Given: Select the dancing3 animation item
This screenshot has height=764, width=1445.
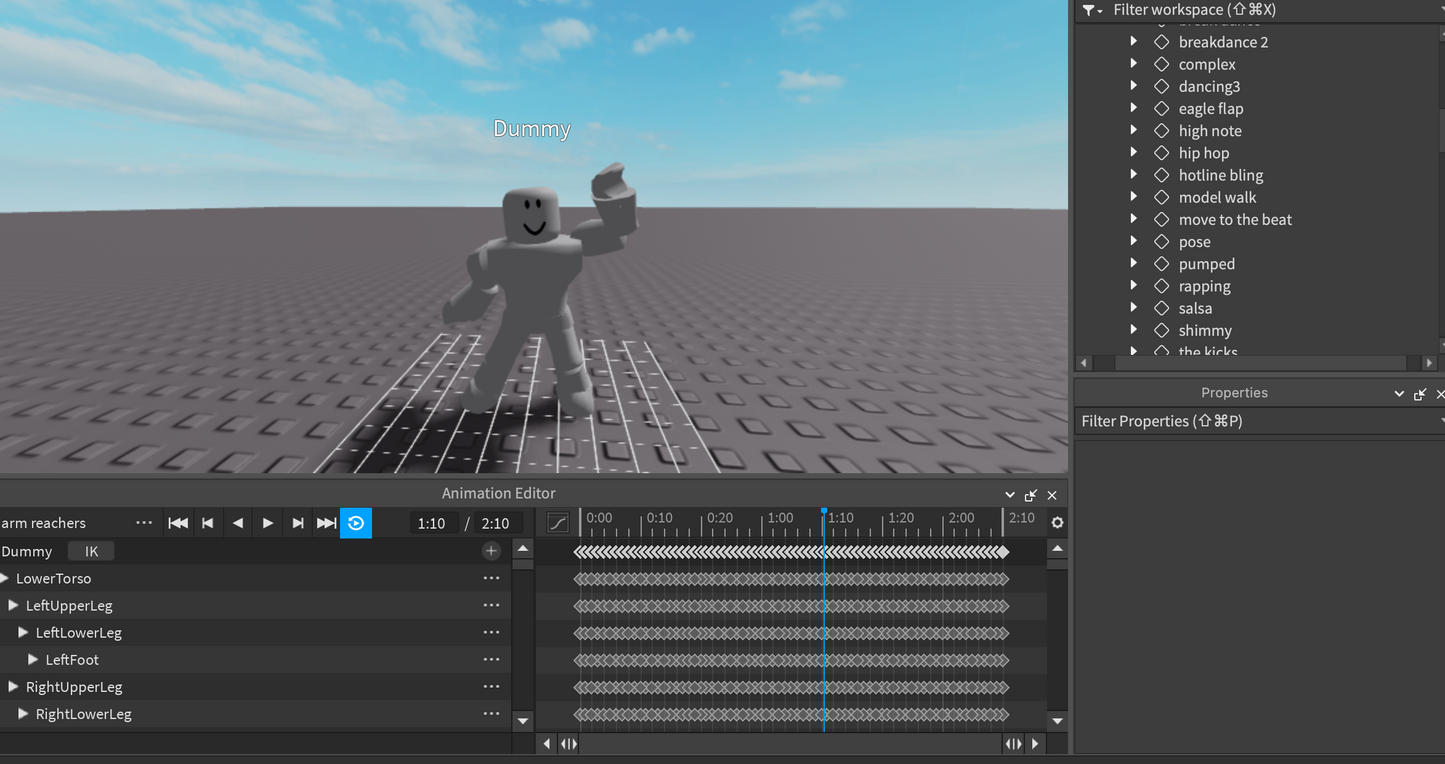Looking at the screenshot, I should point(1209,86).
